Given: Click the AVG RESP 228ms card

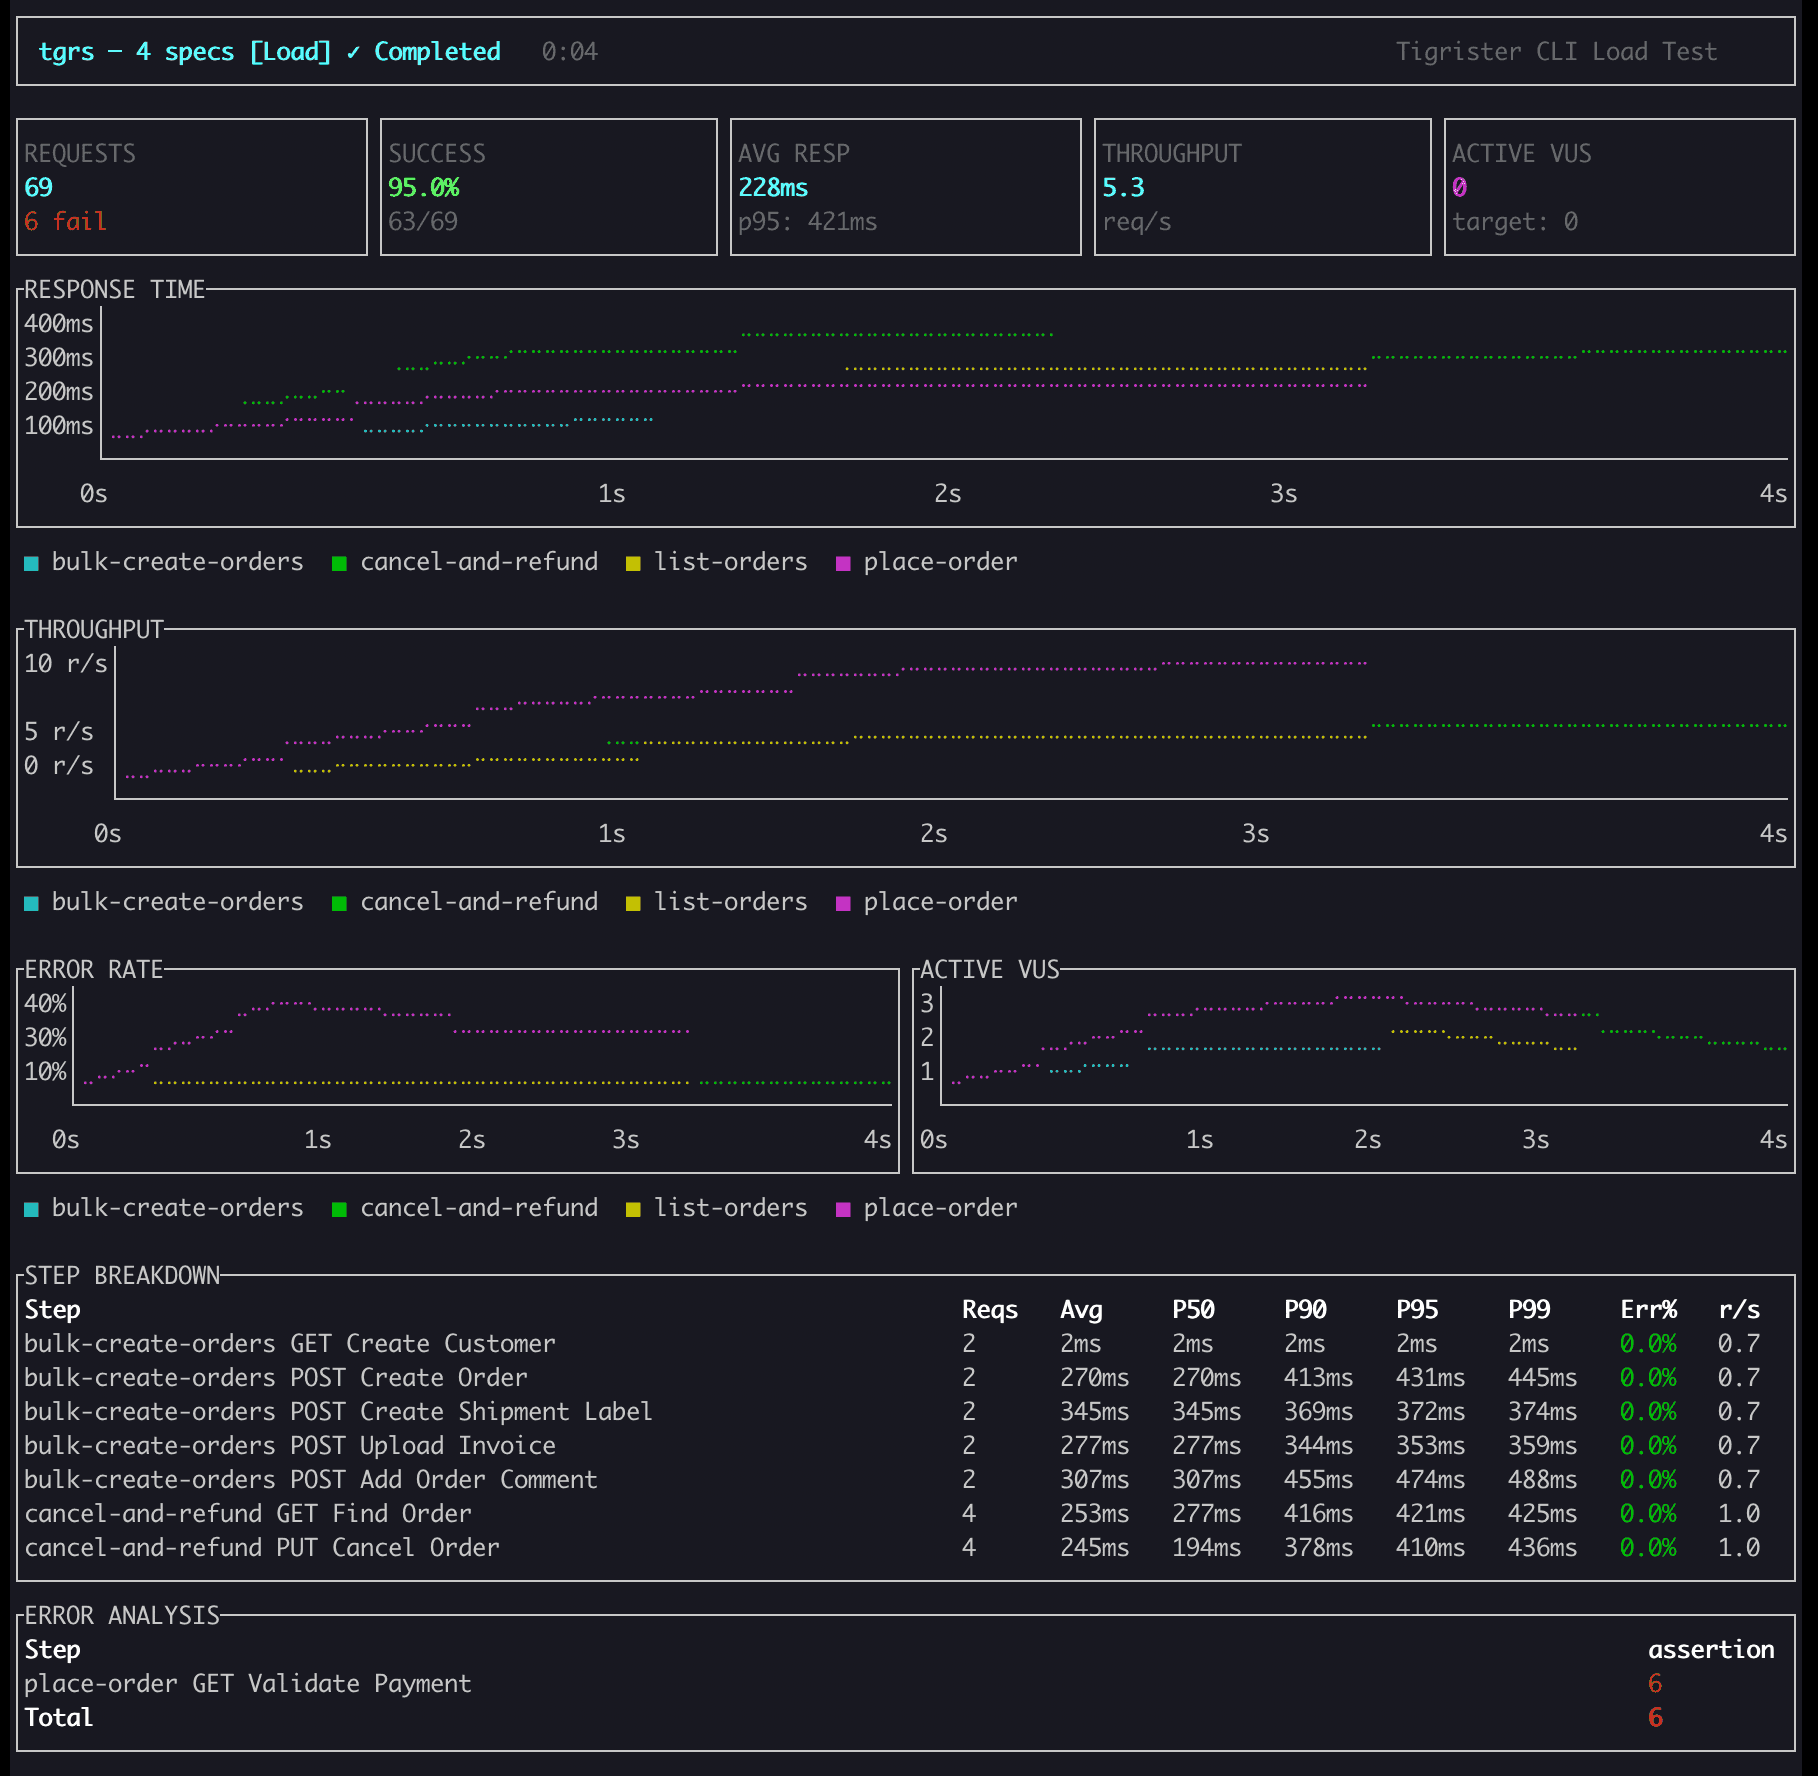Looking at the screenshot, I should click(x=905, y=187).
